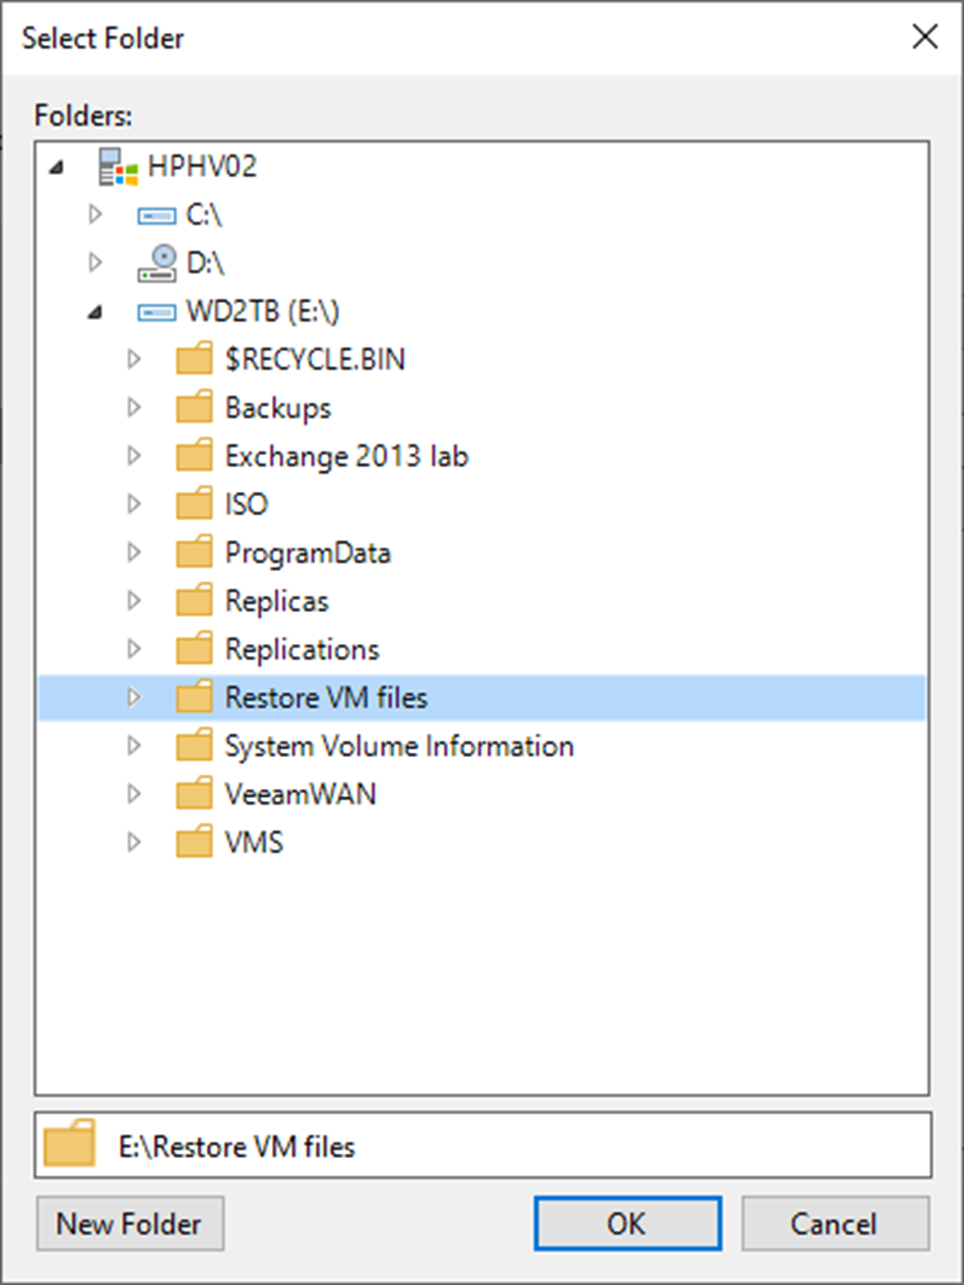Image resolution: width=964 pixels, height=1285 pixels.
Task: Select the Replications folder
Action: point(302,649)
